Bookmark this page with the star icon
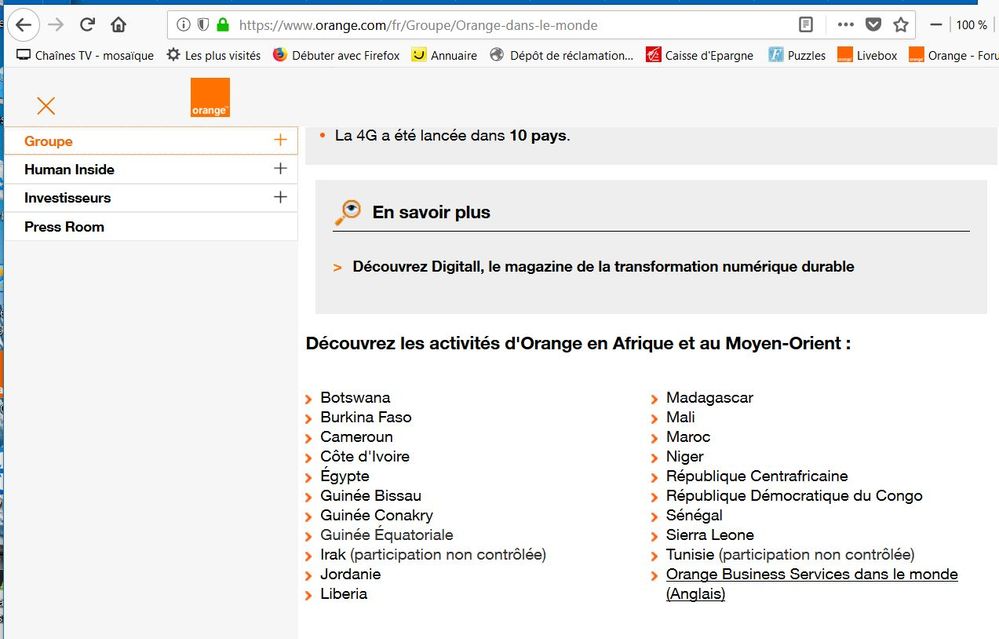The height and width of the screenshot is (639, 999). coord(900,25)
